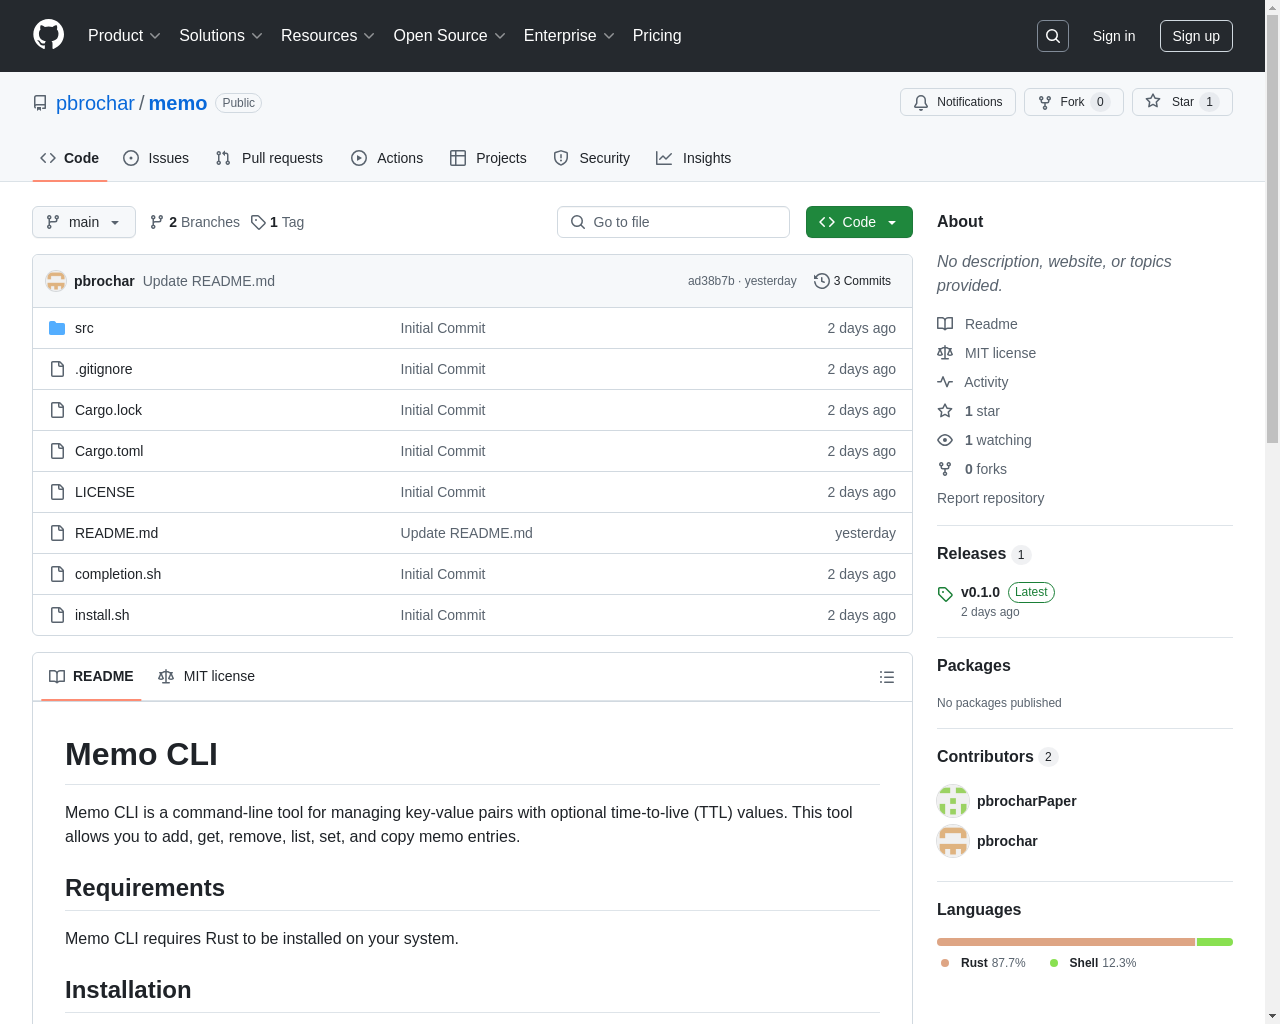1280x1024 pixels.
Task: Click the Sign up button
Action: point(1196,36)
